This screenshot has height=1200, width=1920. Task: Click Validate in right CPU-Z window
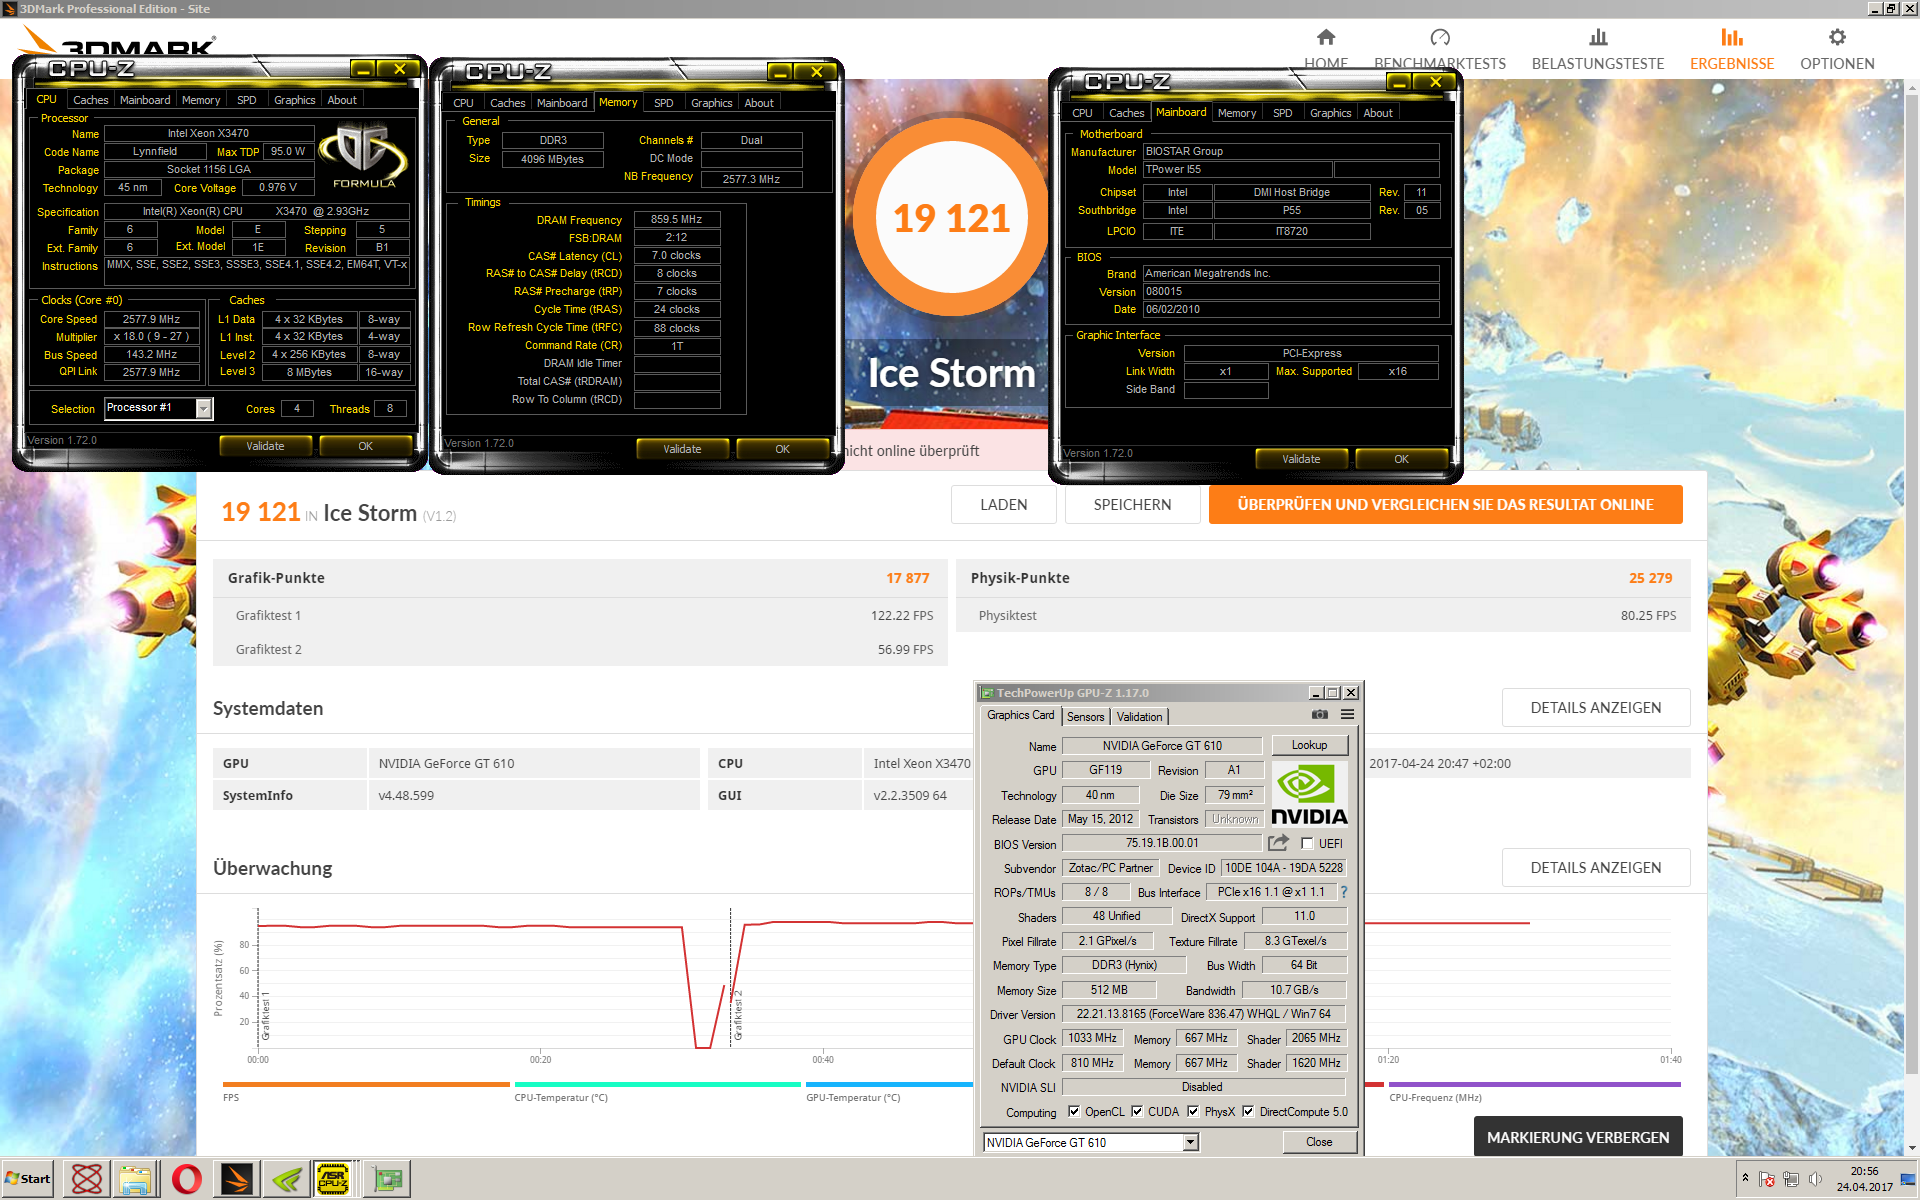click(1301, 459)
